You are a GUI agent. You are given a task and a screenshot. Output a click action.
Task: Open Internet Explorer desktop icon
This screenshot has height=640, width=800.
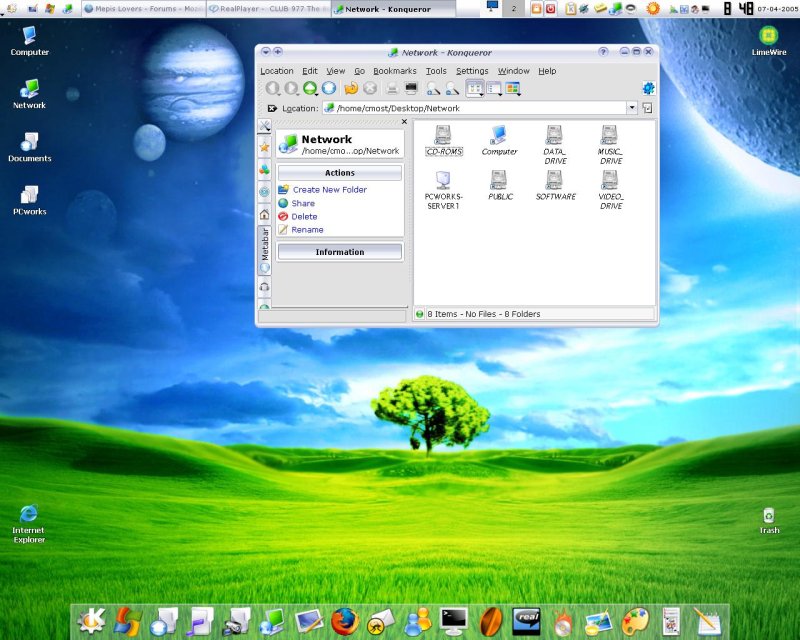(x=29, y=524)
